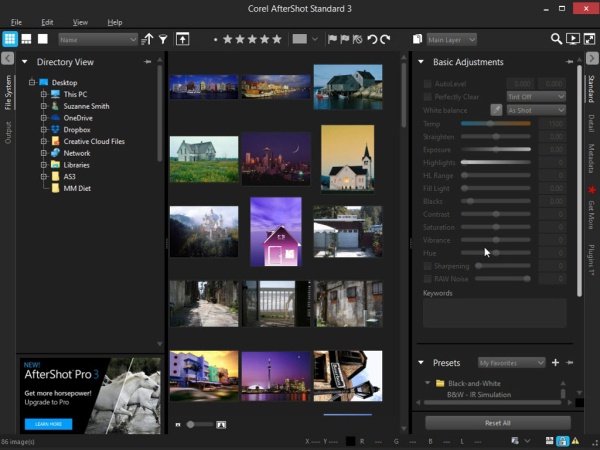
Task: Click the Keywords text field
Action: (x=494, y=313)
